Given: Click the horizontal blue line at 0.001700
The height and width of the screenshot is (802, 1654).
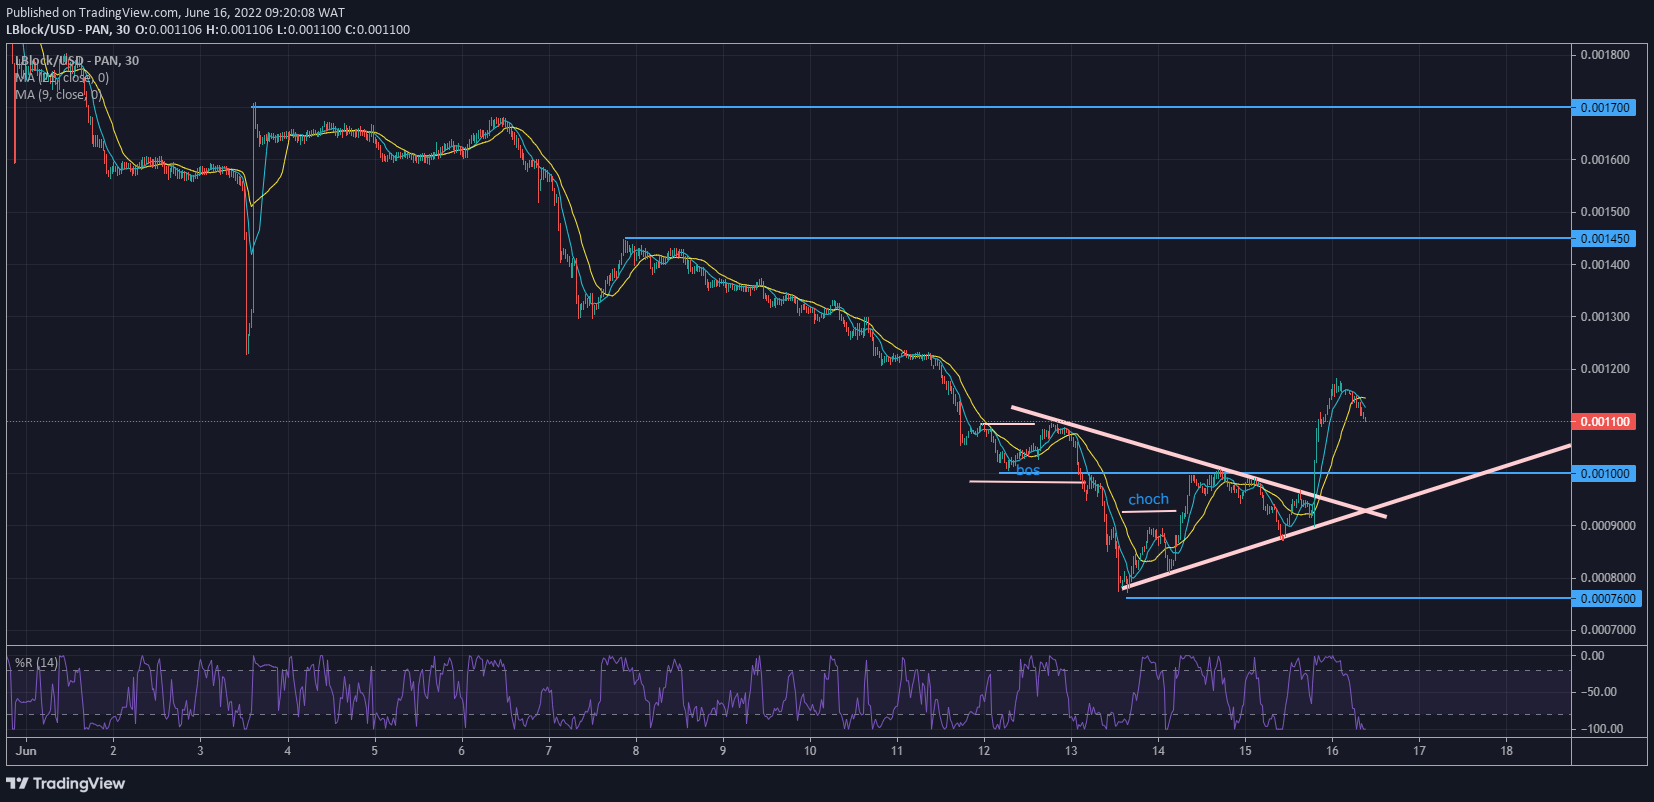Looking at the screenshot, I should (x=912, y=107).
